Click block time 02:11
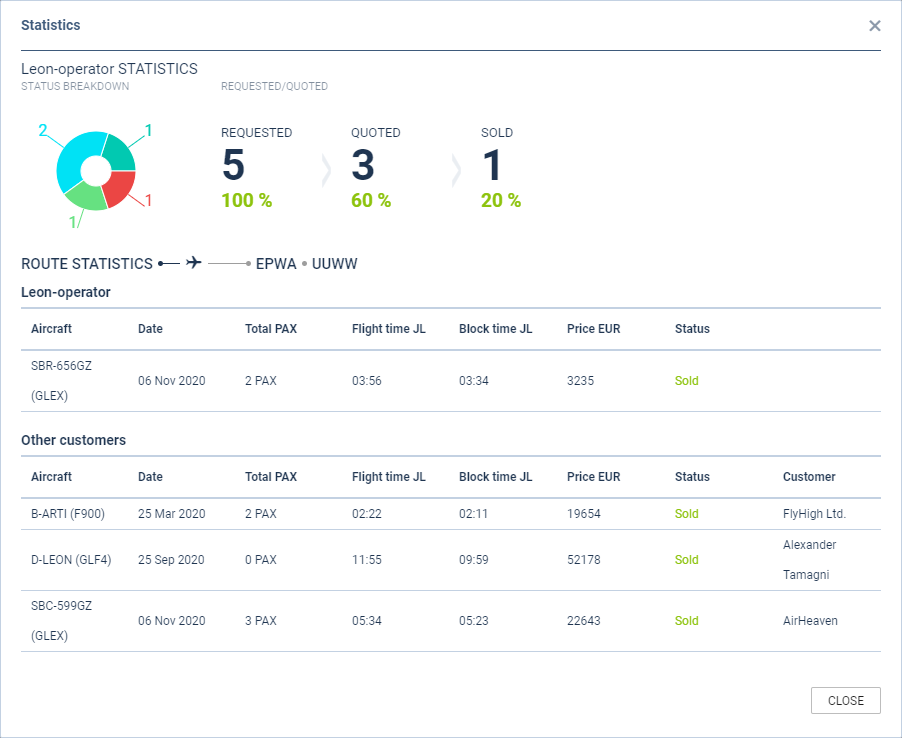The width and height of the screenshot is (902, 738). (x=473, y=514)
